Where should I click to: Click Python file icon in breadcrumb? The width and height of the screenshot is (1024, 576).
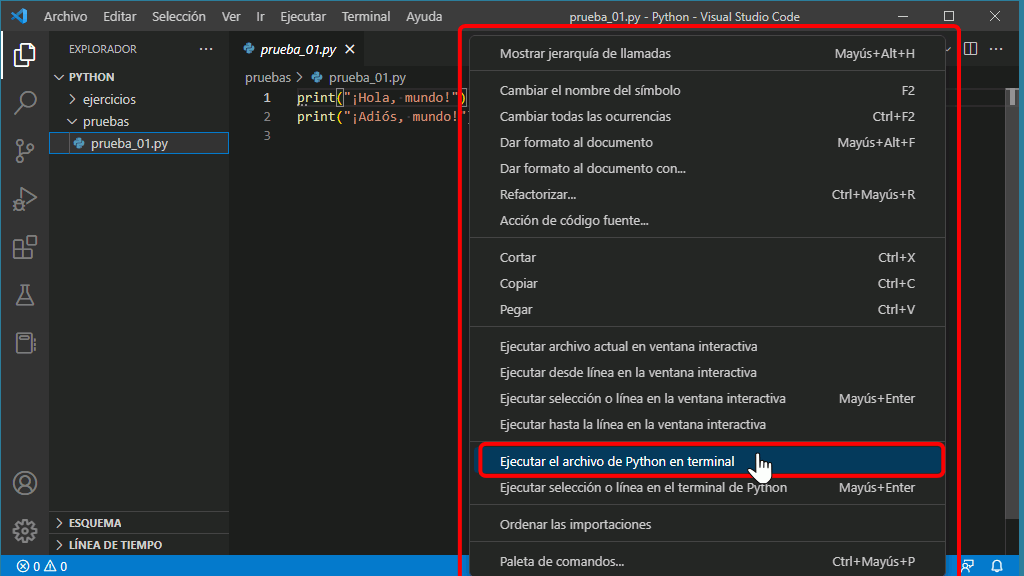[x=317, y=78]
